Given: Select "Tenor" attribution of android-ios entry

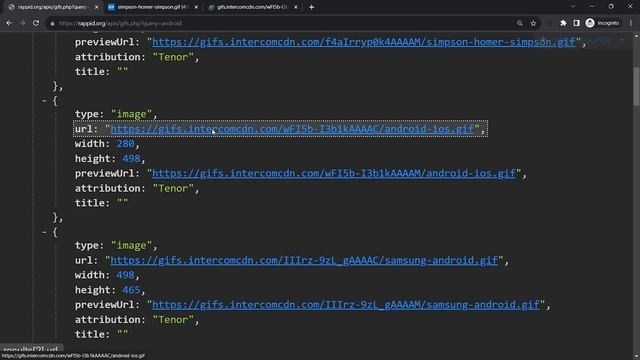Looking at the screenshot, I should point(173,189).
